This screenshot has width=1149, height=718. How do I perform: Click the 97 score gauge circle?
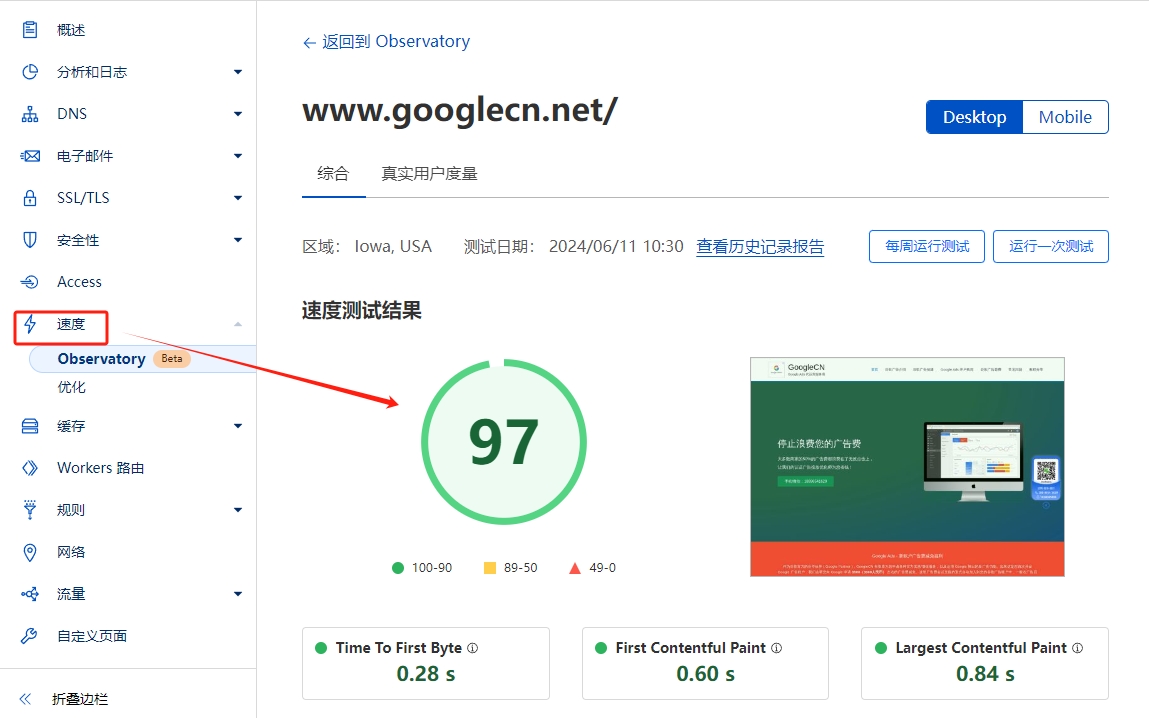point(503,442)
